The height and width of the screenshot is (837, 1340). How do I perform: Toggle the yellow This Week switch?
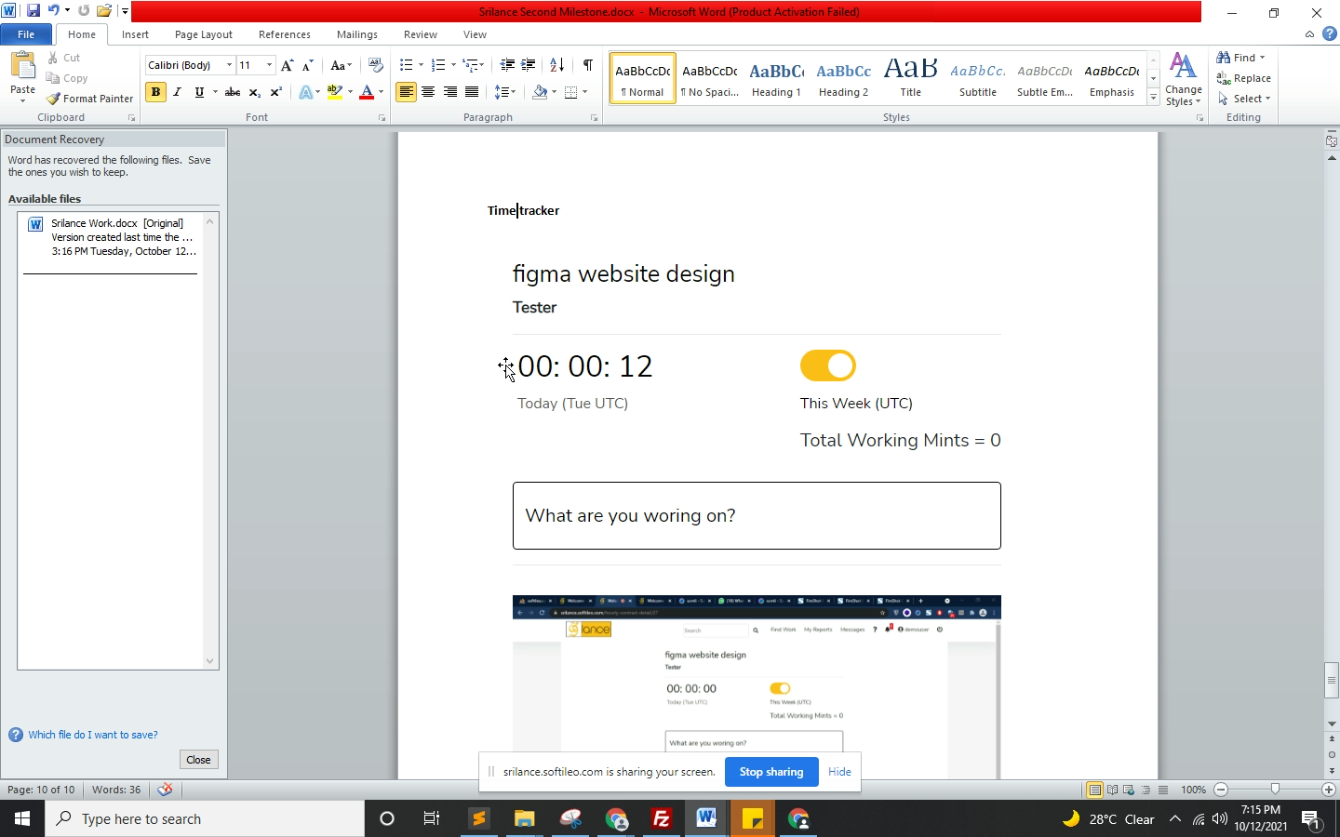coord(827,366)
